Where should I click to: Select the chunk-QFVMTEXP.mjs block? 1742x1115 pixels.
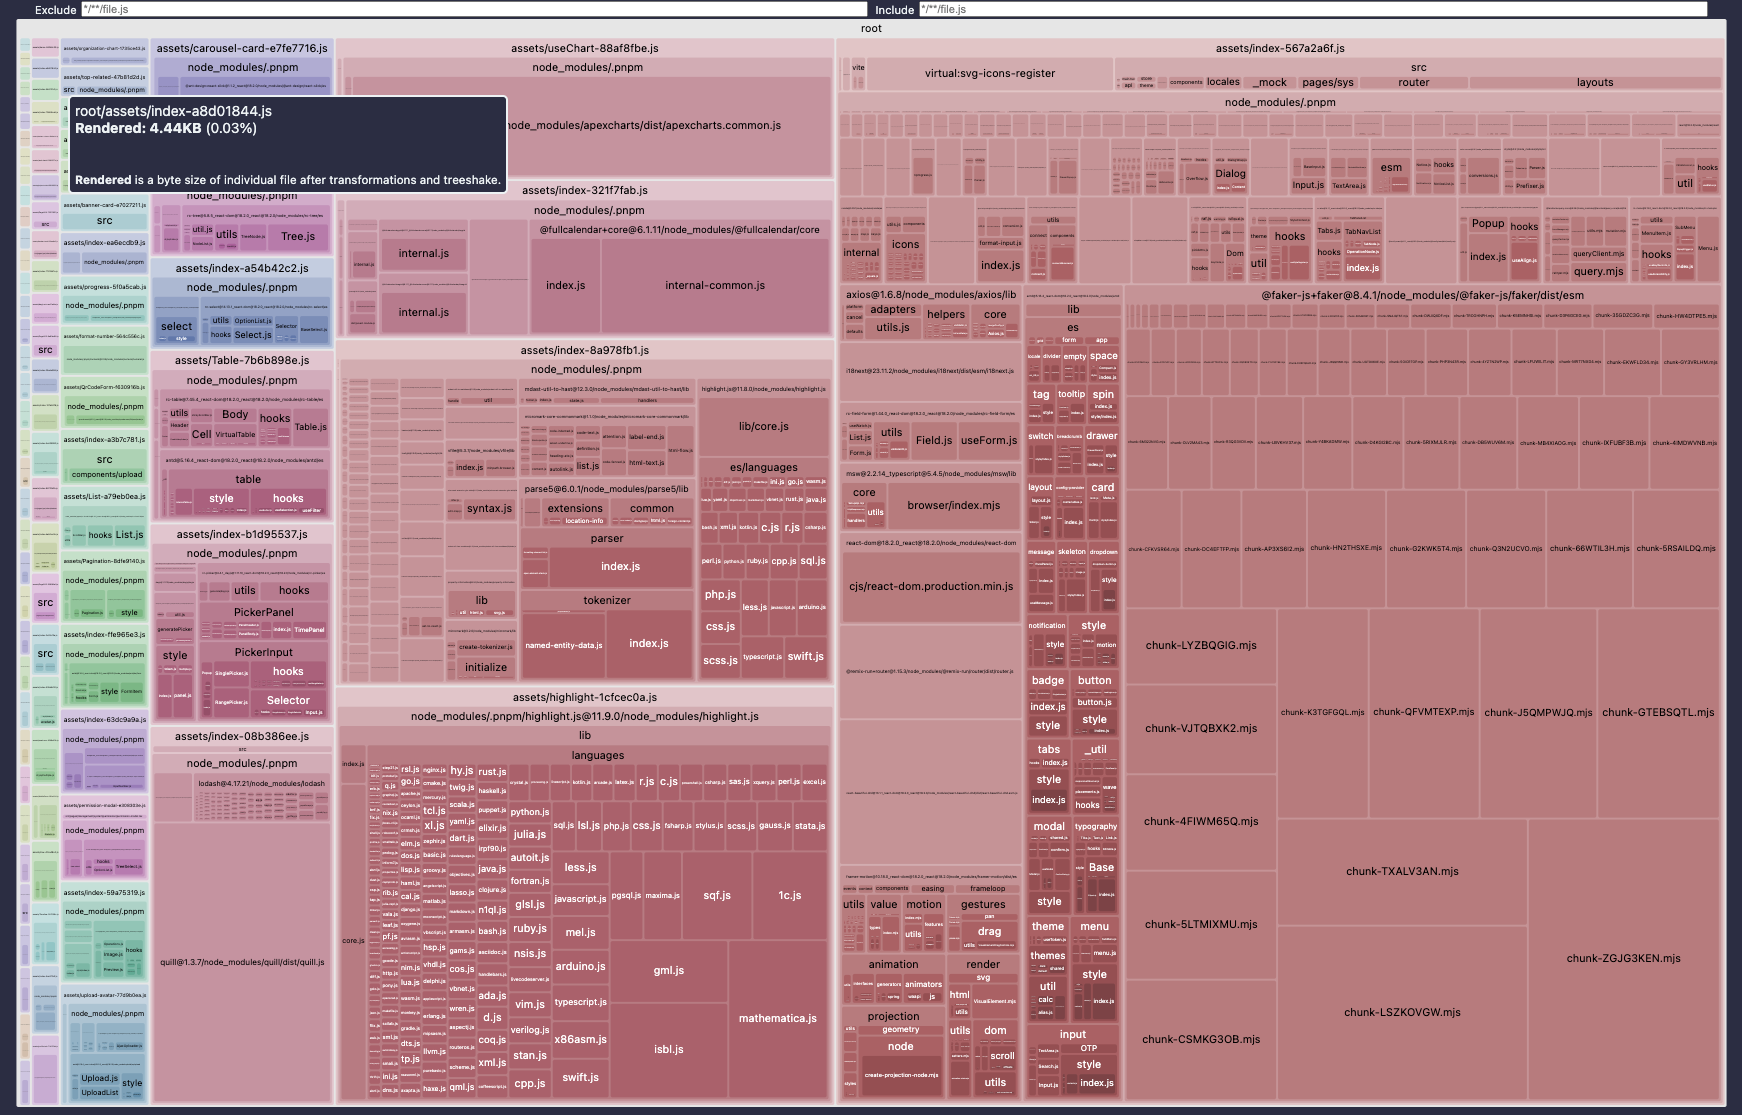coord(1423,712)
